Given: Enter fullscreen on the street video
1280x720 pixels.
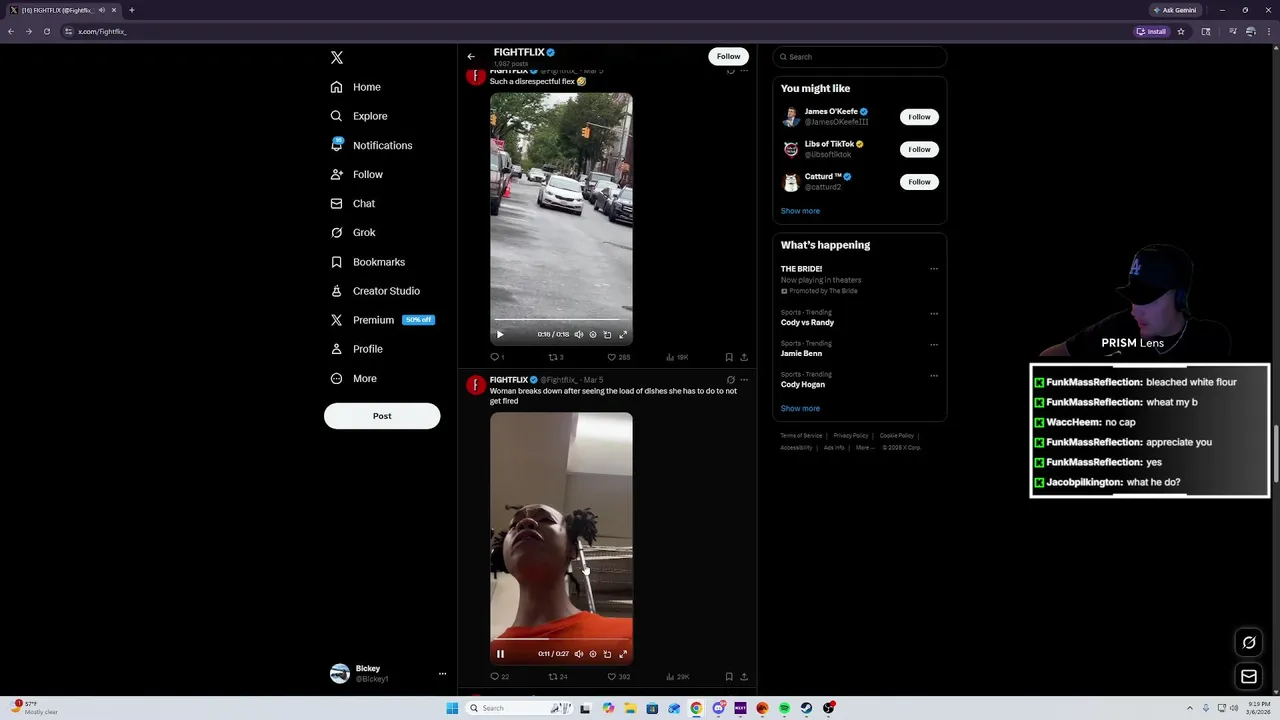Looking at the screenshot, I should [x=623, y=334].
